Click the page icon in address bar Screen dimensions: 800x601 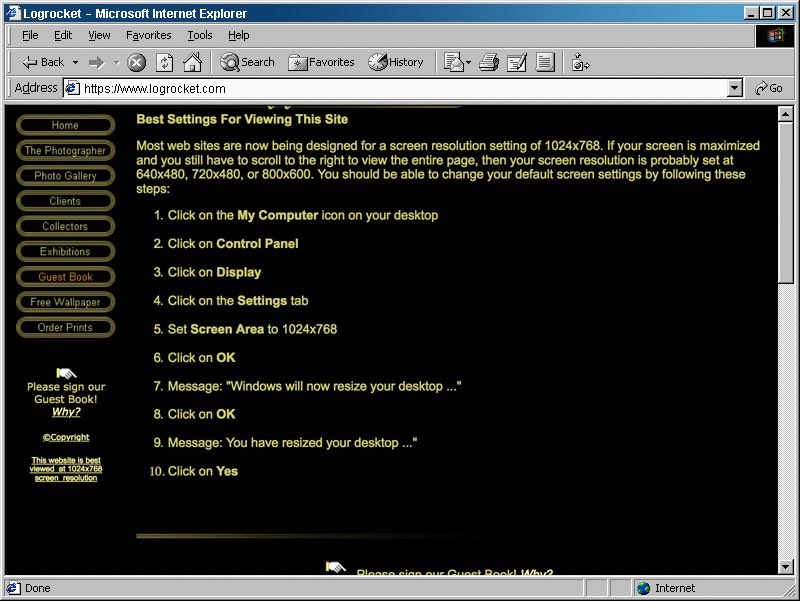coord(73,88)
